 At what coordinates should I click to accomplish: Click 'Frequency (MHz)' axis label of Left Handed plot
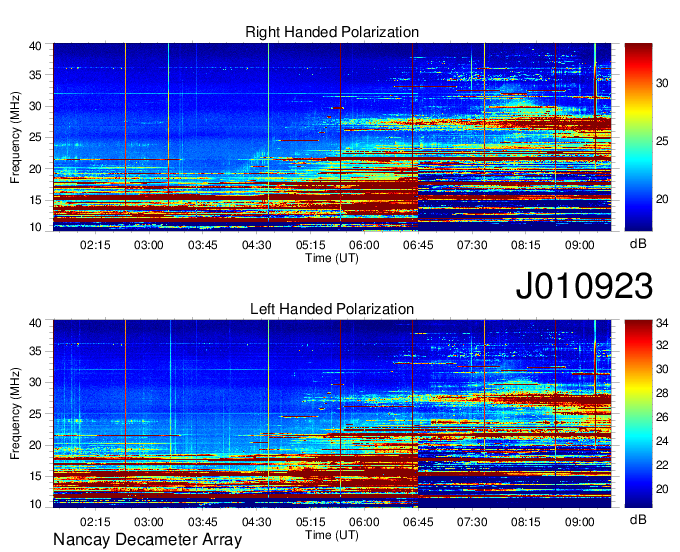15,414
